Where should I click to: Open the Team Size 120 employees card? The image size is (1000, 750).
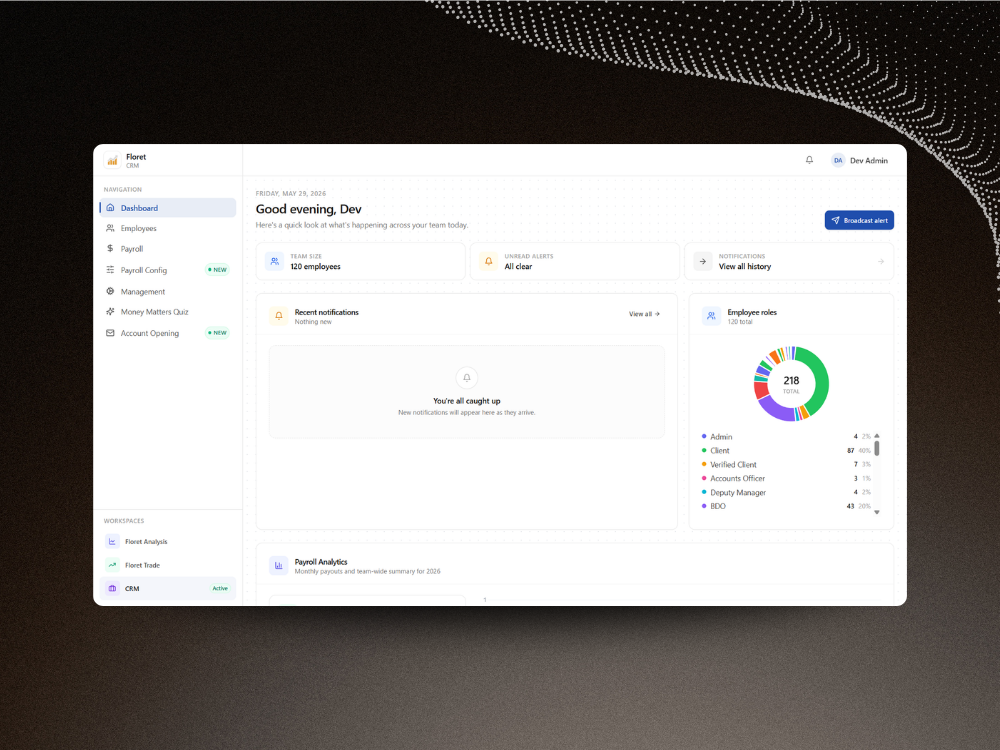[360, 261]
